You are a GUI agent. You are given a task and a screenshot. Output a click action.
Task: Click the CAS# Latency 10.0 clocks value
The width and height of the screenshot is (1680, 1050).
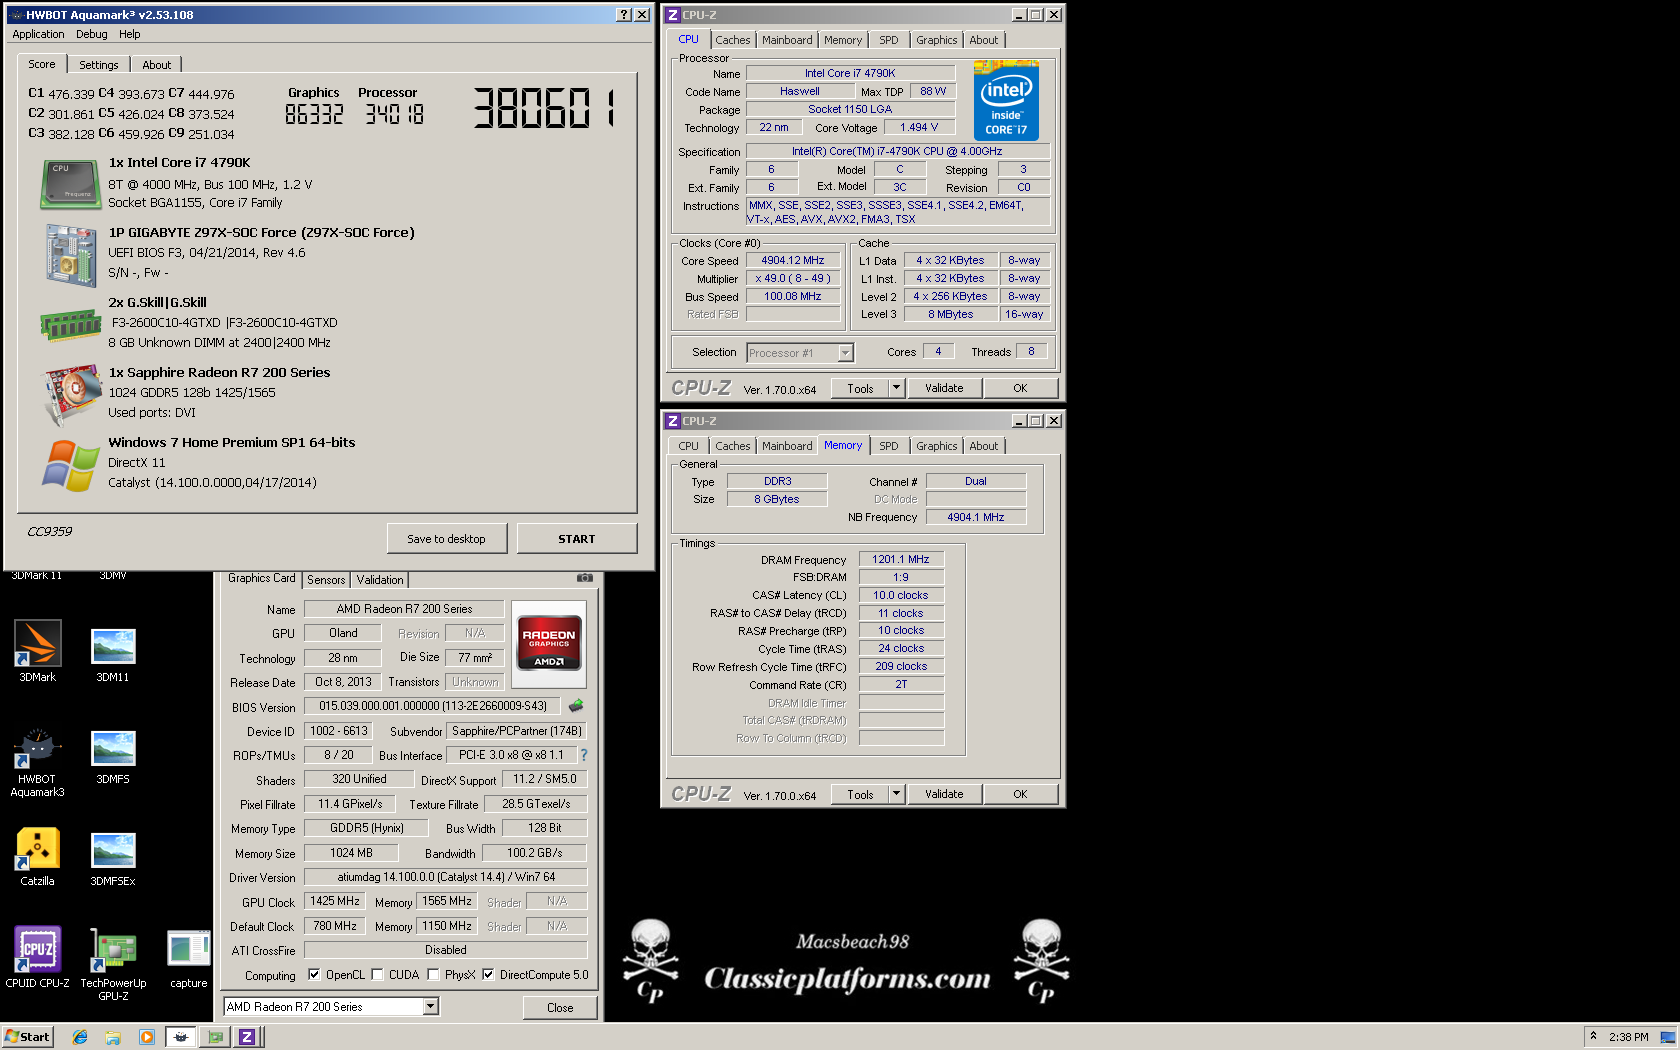pyautogui.click(x=901, y=595)
